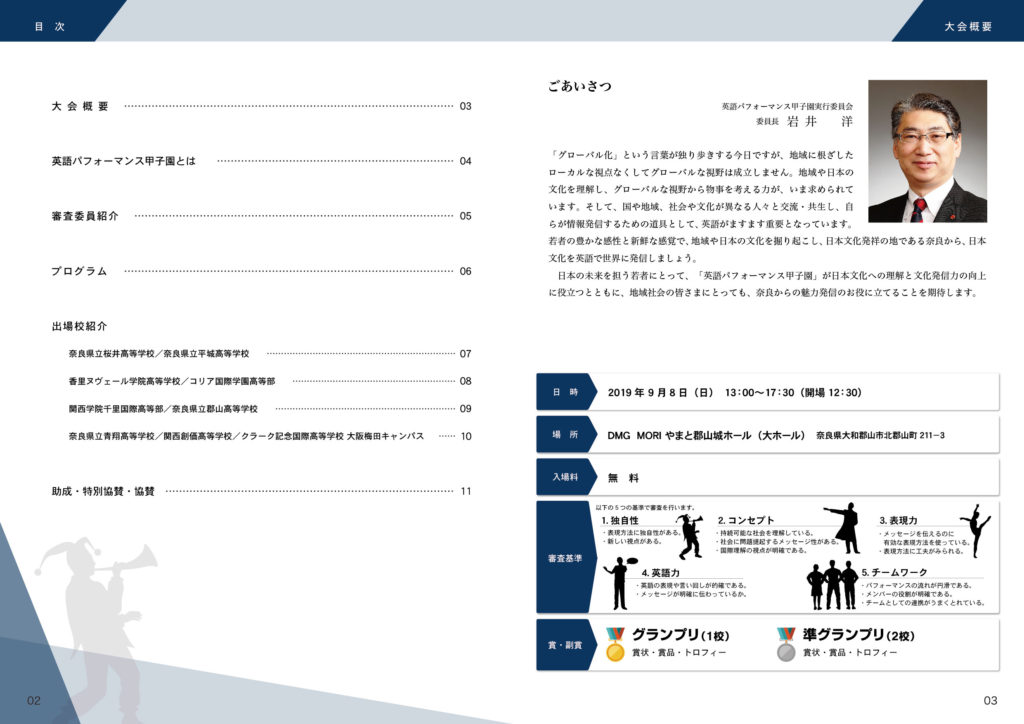Click the 審査基準 label tag
This screenshot has width=1024, height=724.
[566, 558]
